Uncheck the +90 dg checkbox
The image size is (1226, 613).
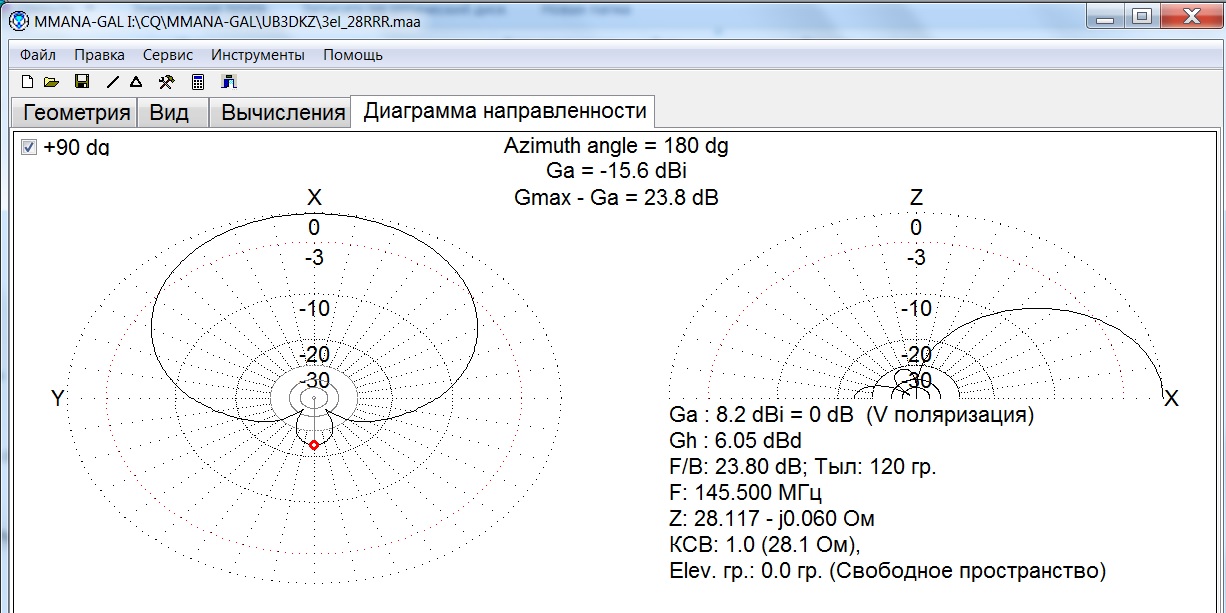(x=29, y=148)
